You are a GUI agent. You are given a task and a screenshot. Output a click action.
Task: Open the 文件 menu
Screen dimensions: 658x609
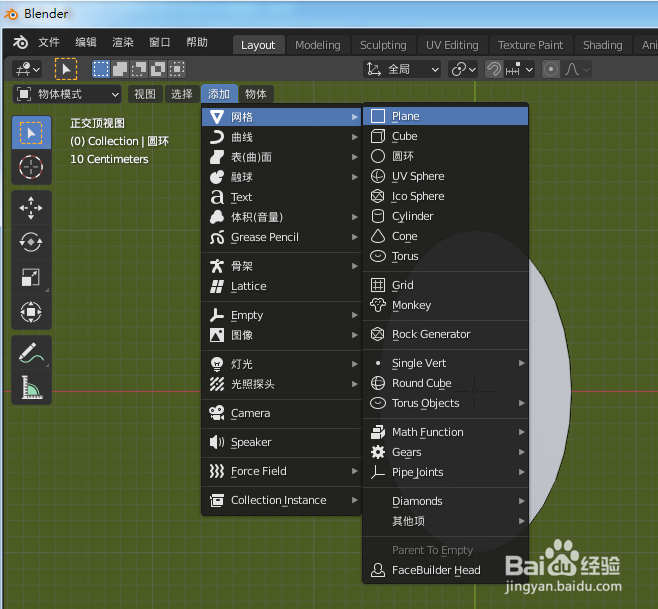(49, 42)
